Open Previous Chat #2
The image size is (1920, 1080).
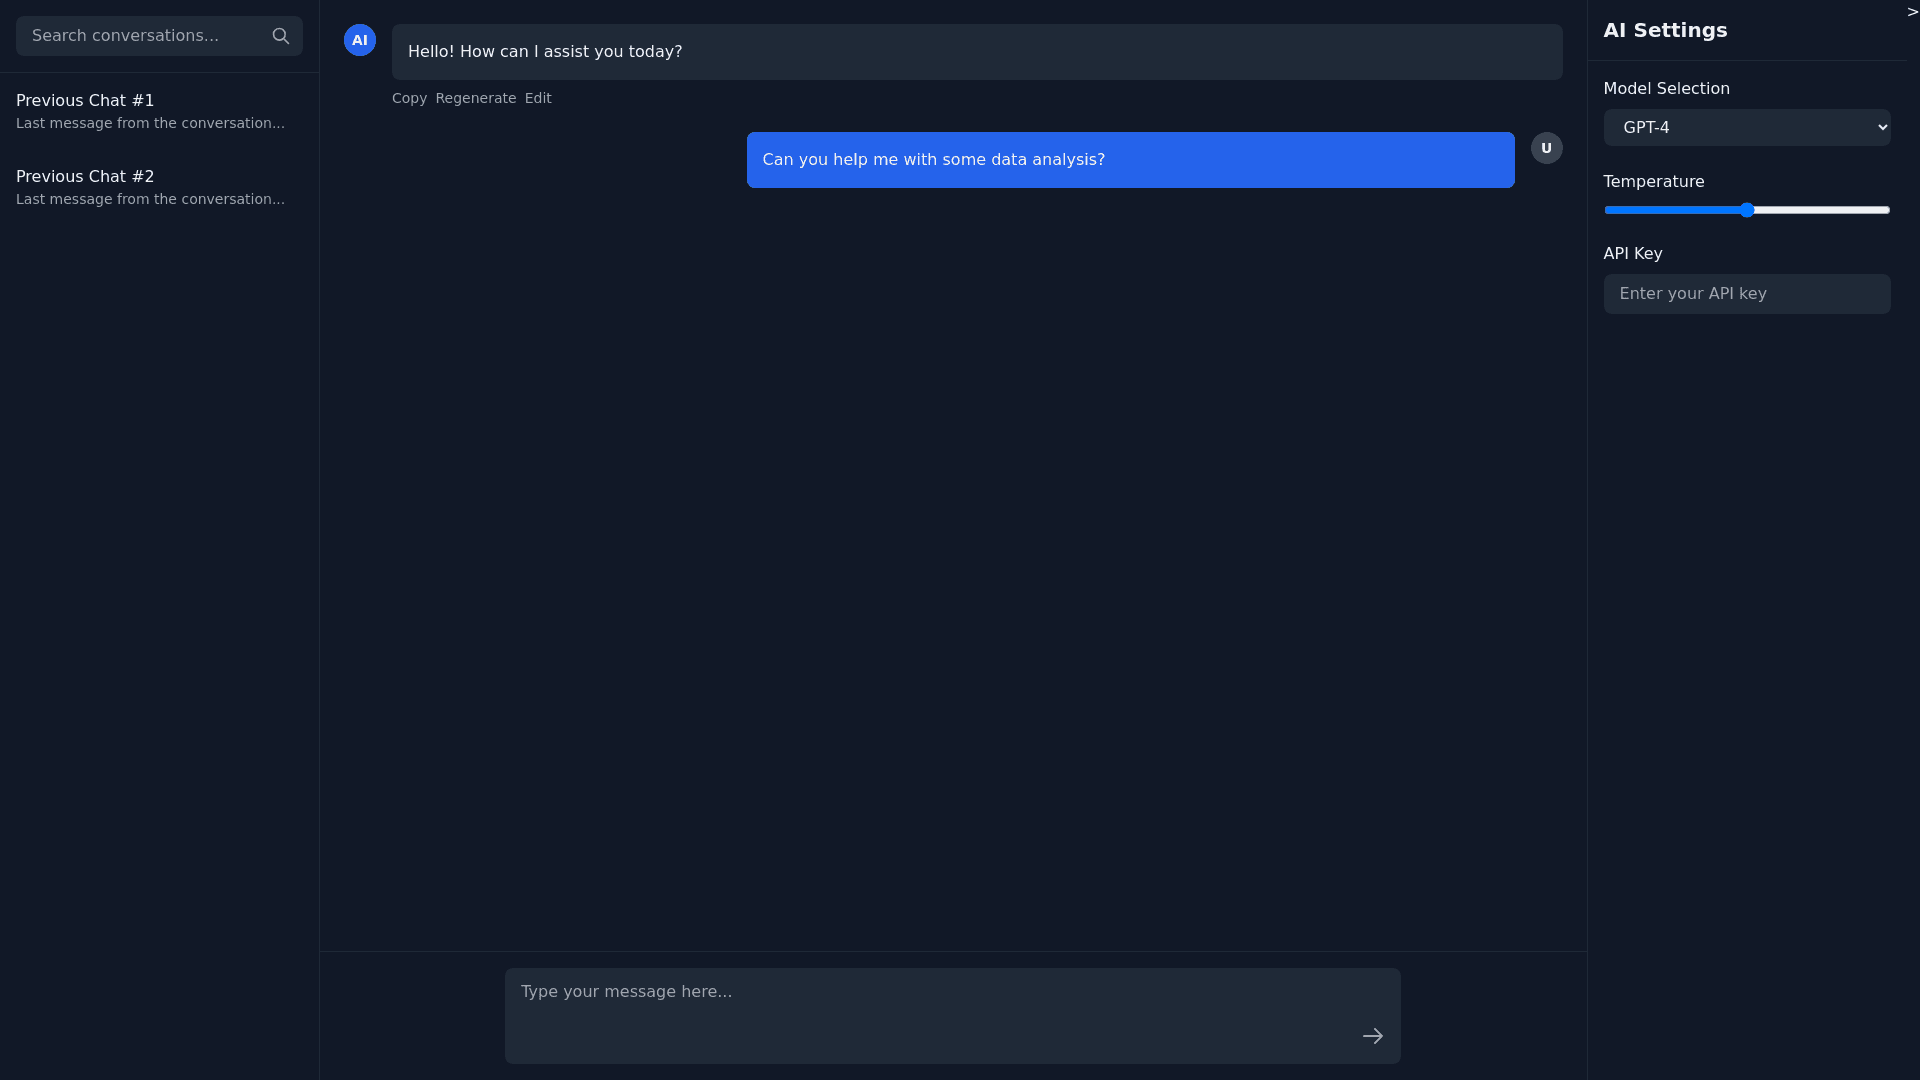click(150, 187)
